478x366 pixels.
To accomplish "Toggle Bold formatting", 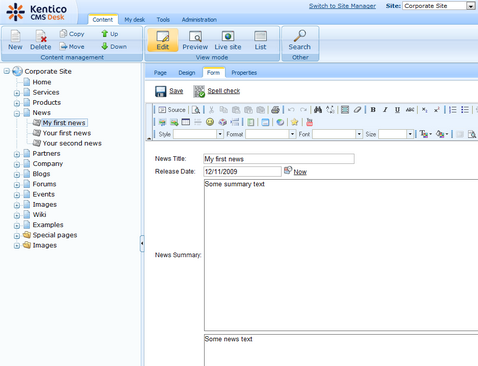I will tap(373, 110).
